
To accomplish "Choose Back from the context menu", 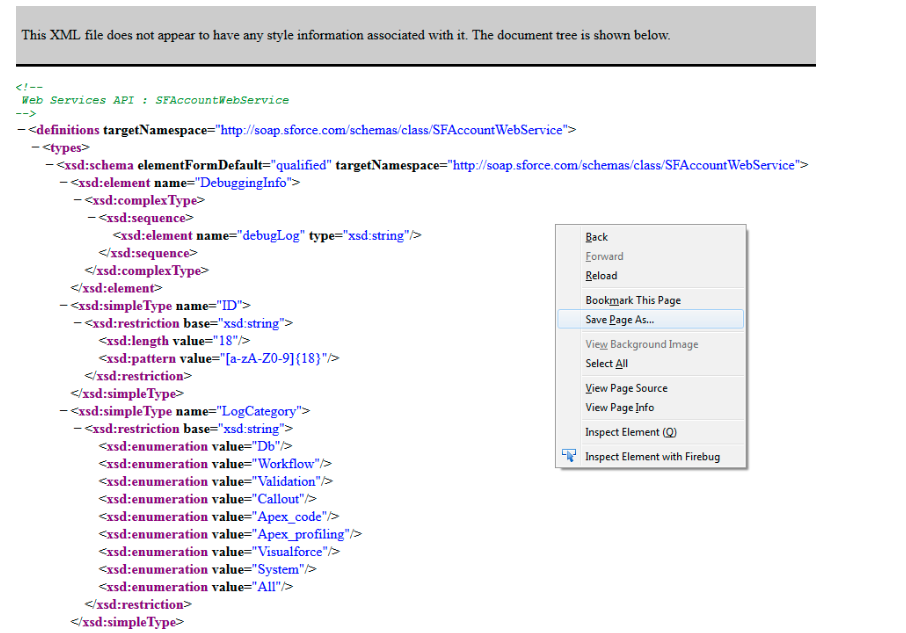I will tap(596, 237).
